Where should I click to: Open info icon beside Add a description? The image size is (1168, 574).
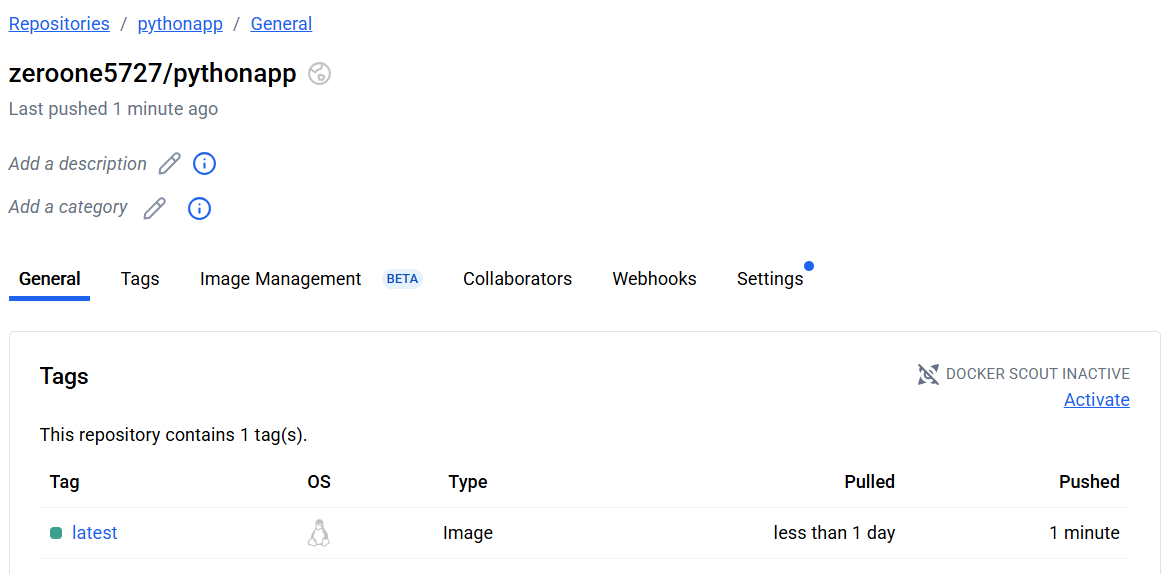(x=204, y=164)
